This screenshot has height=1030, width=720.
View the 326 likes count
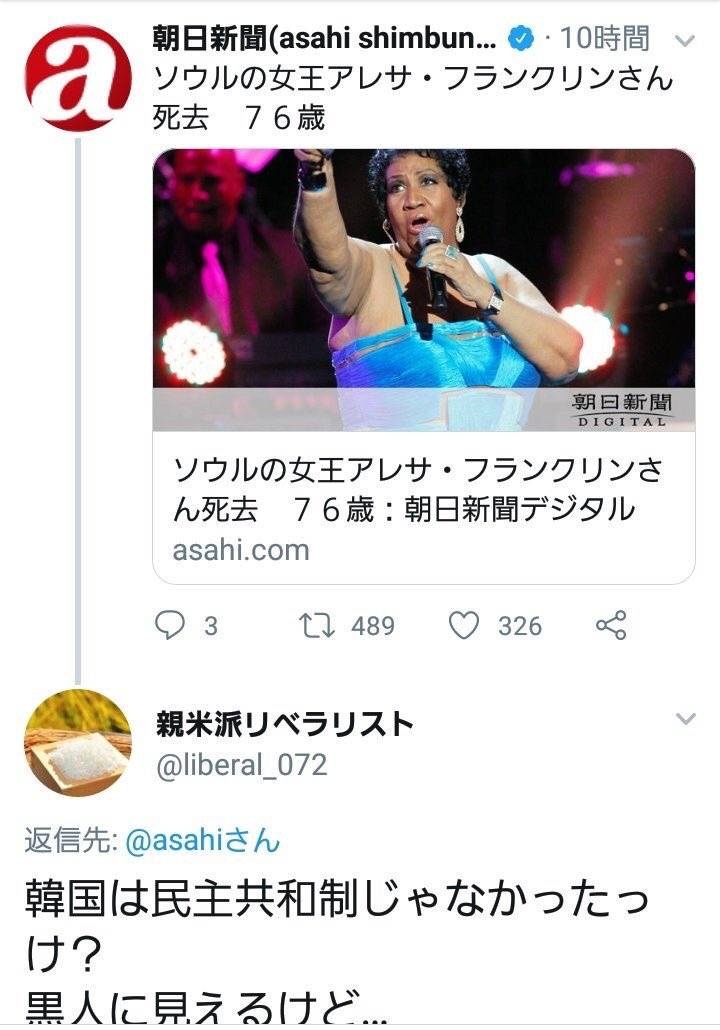coord(519,626)
